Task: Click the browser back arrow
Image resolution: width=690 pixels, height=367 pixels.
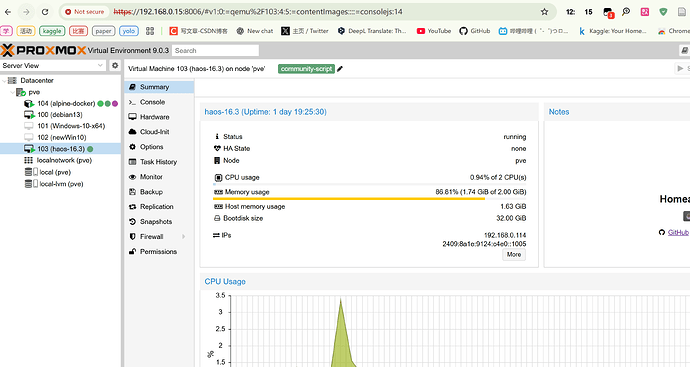Action: 8,12
